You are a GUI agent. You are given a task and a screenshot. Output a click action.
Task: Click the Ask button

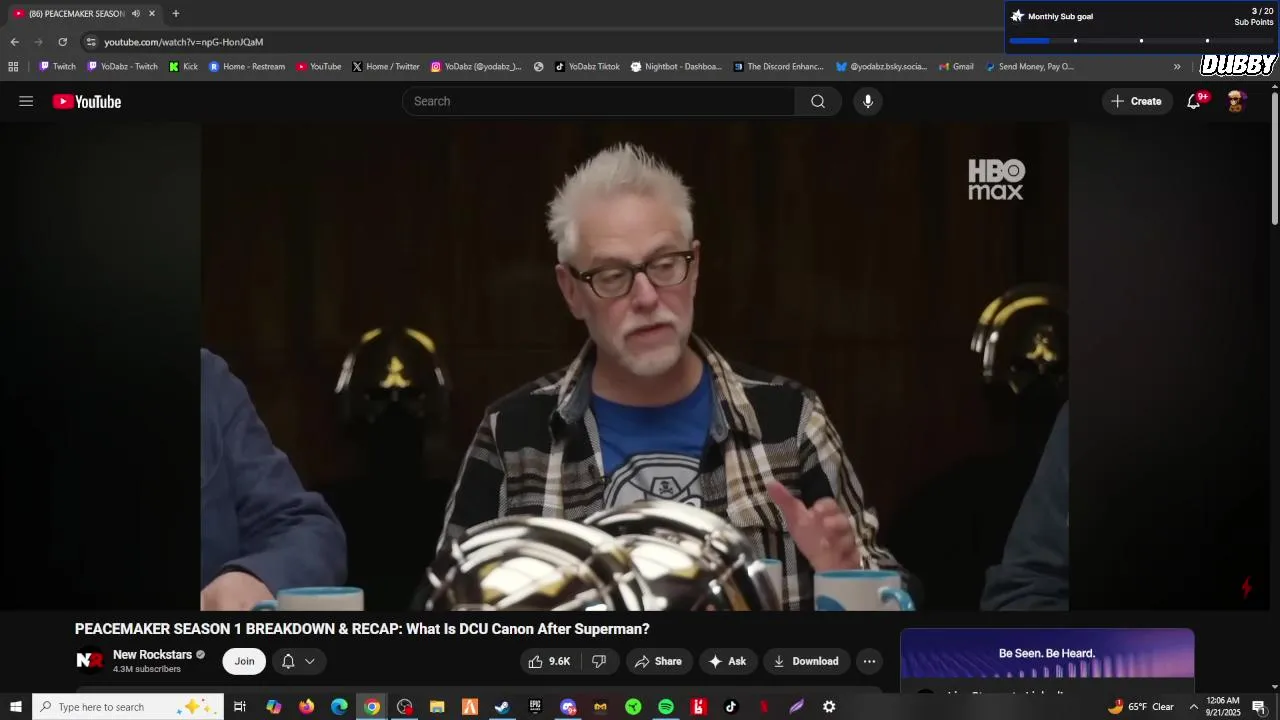tap(727, 661)
